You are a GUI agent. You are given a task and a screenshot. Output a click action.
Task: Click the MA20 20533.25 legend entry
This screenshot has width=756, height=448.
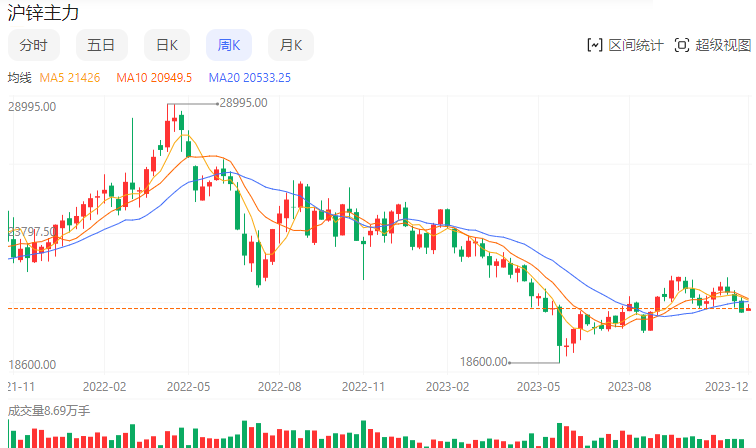(x=249, y=77)
